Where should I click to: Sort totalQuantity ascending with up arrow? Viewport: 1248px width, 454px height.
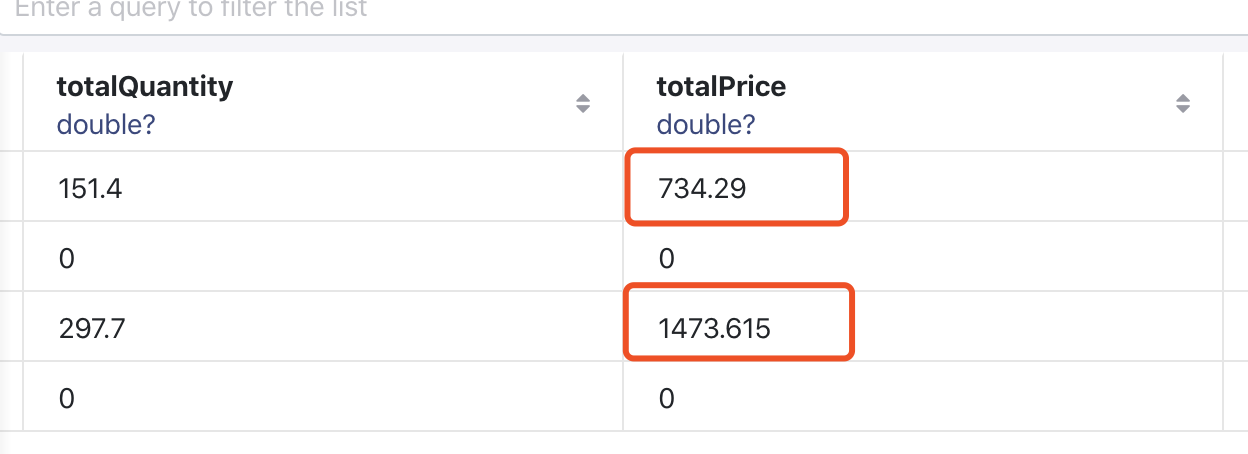[x=583, y=98]
